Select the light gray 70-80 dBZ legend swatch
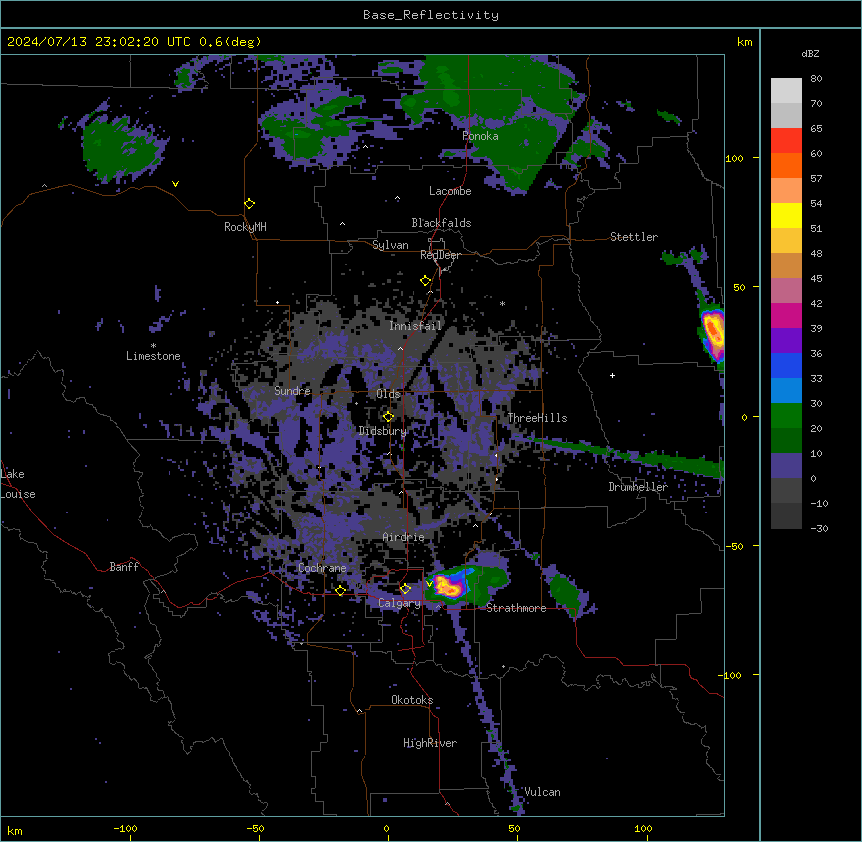Image resolution: width=862 pixels, height=842 pixels. (x=786, y=91)
